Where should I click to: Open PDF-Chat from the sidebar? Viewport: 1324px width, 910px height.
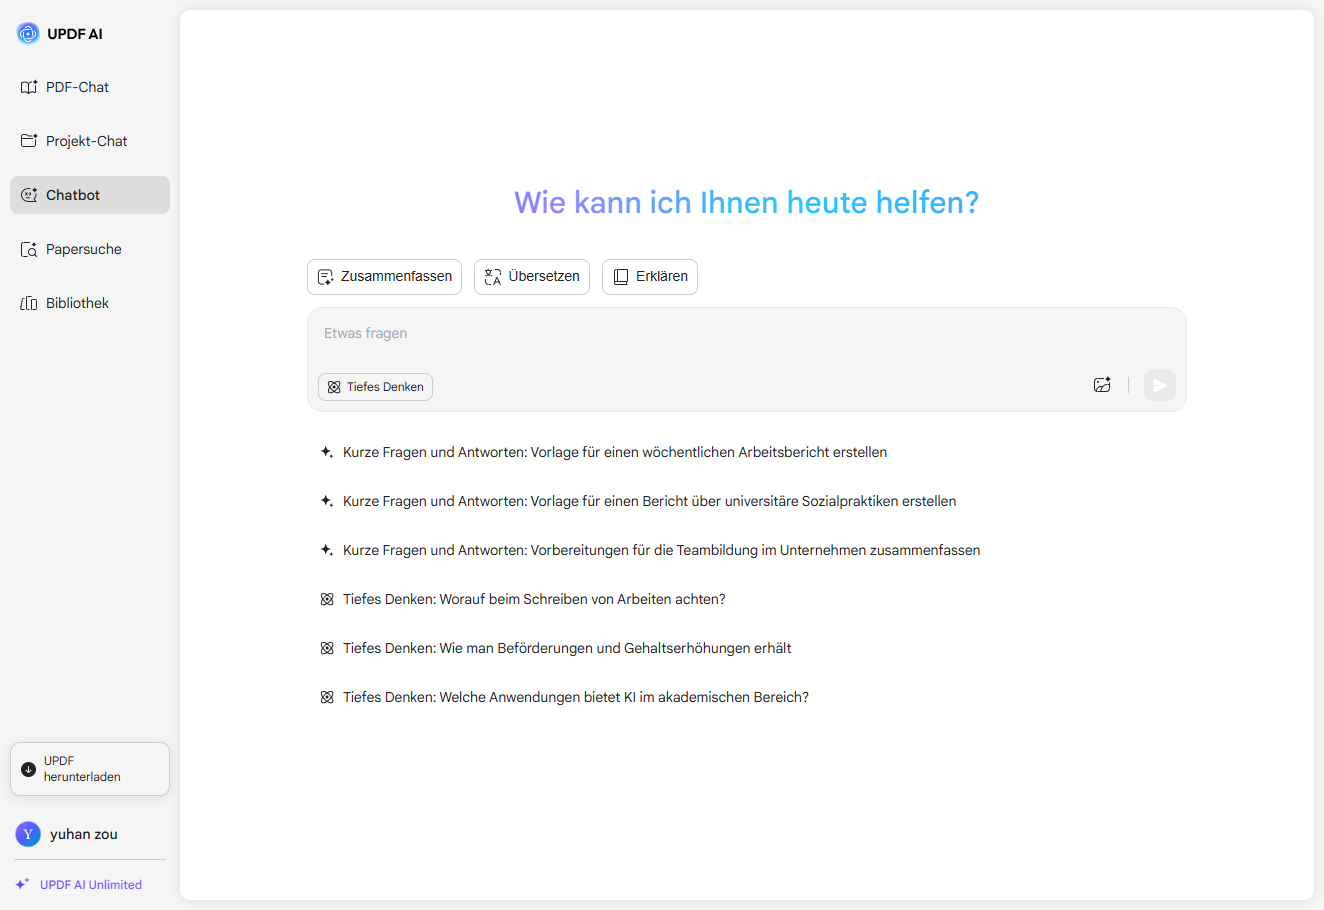90,87
